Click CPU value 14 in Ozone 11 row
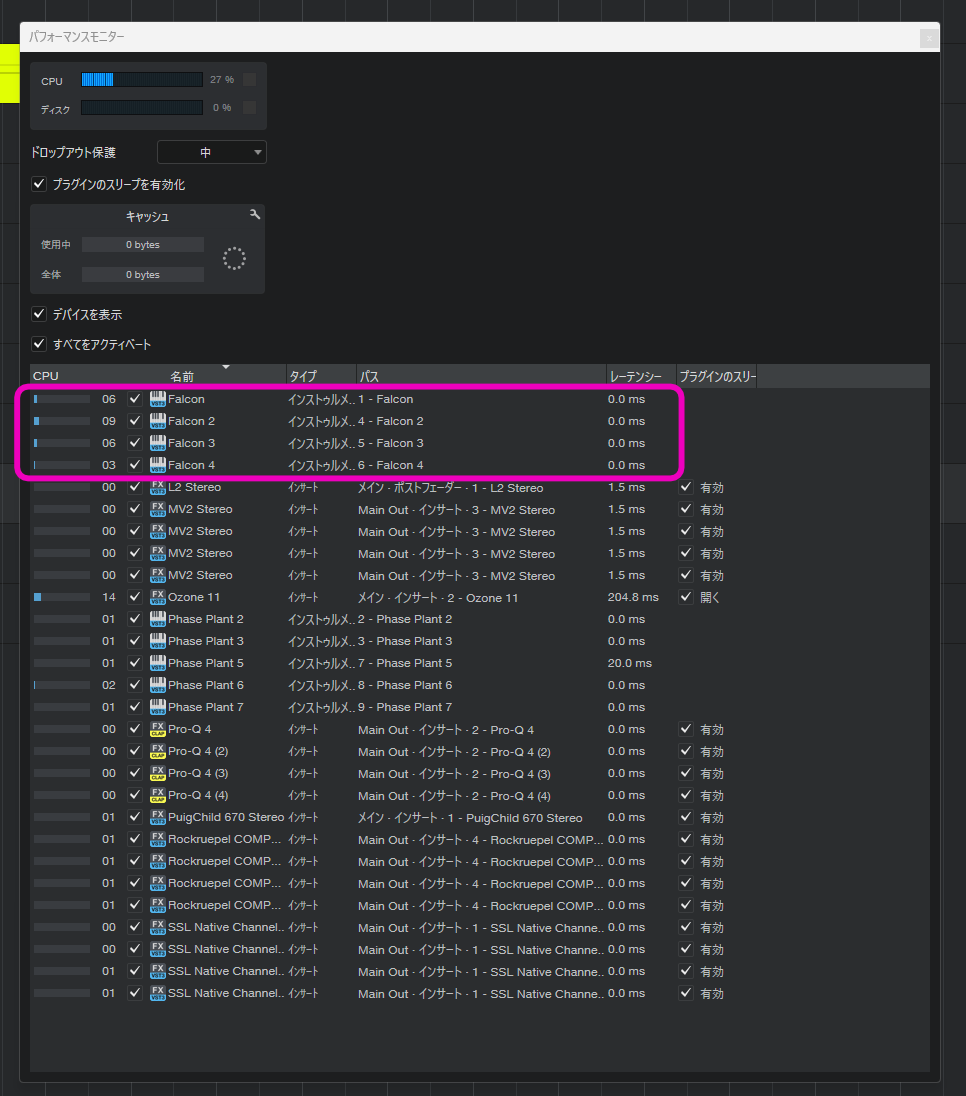This screenshot has width=966, height=1096. pos(109,597)
